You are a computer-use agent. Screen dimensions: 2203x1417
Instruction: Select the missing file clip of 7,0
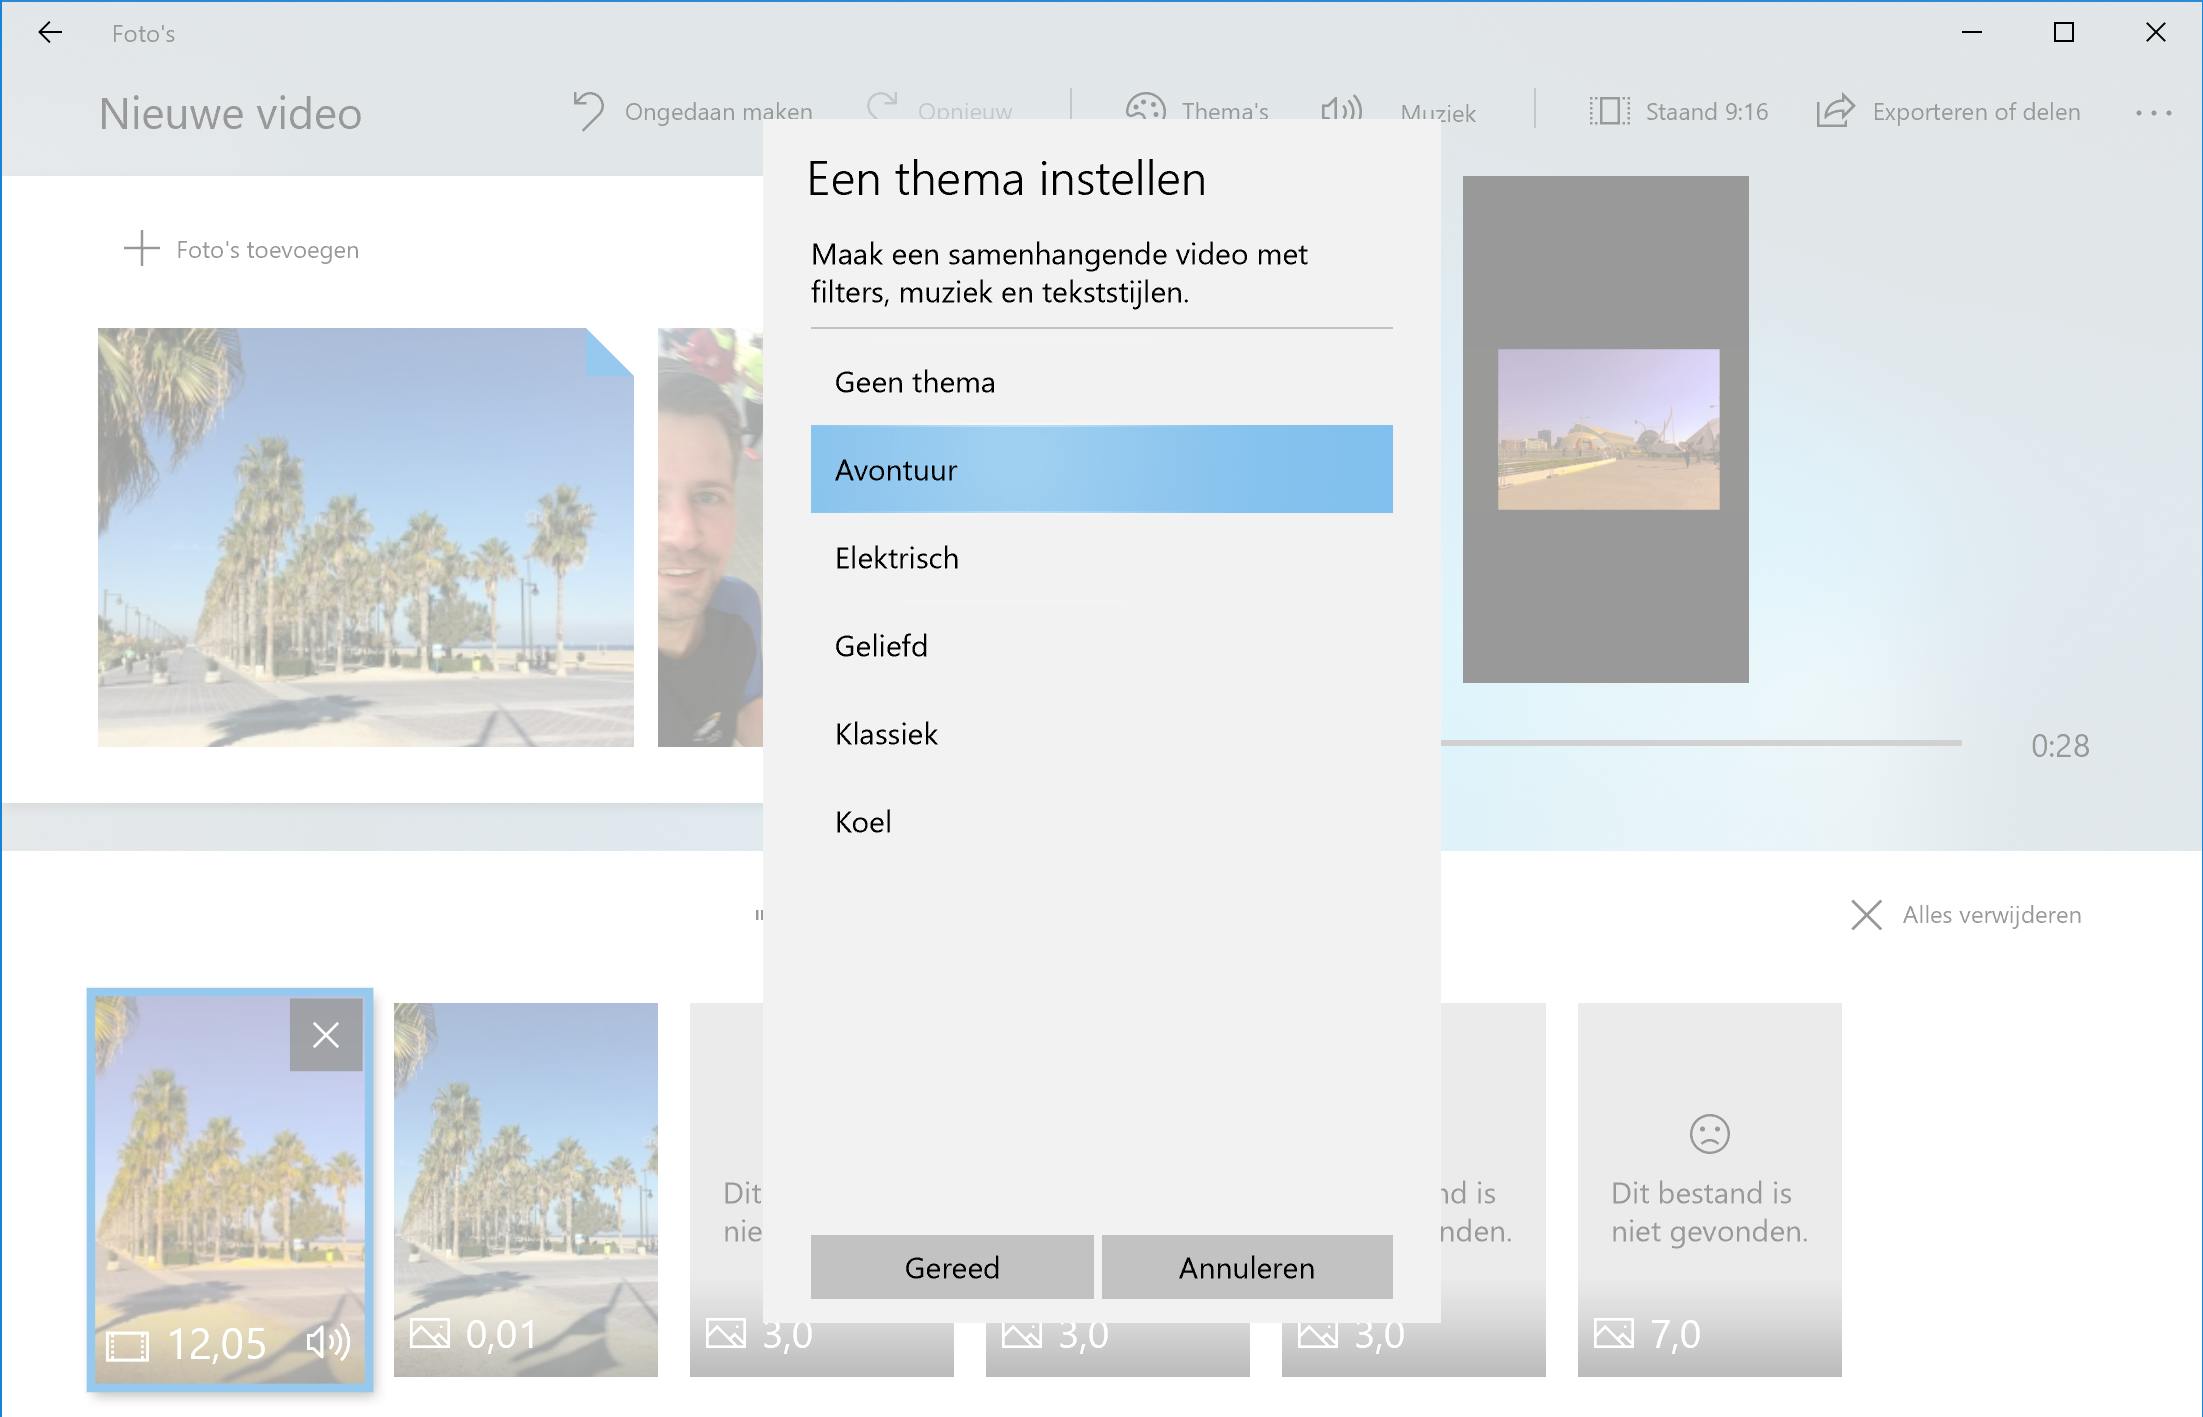coord(1709,1190)
